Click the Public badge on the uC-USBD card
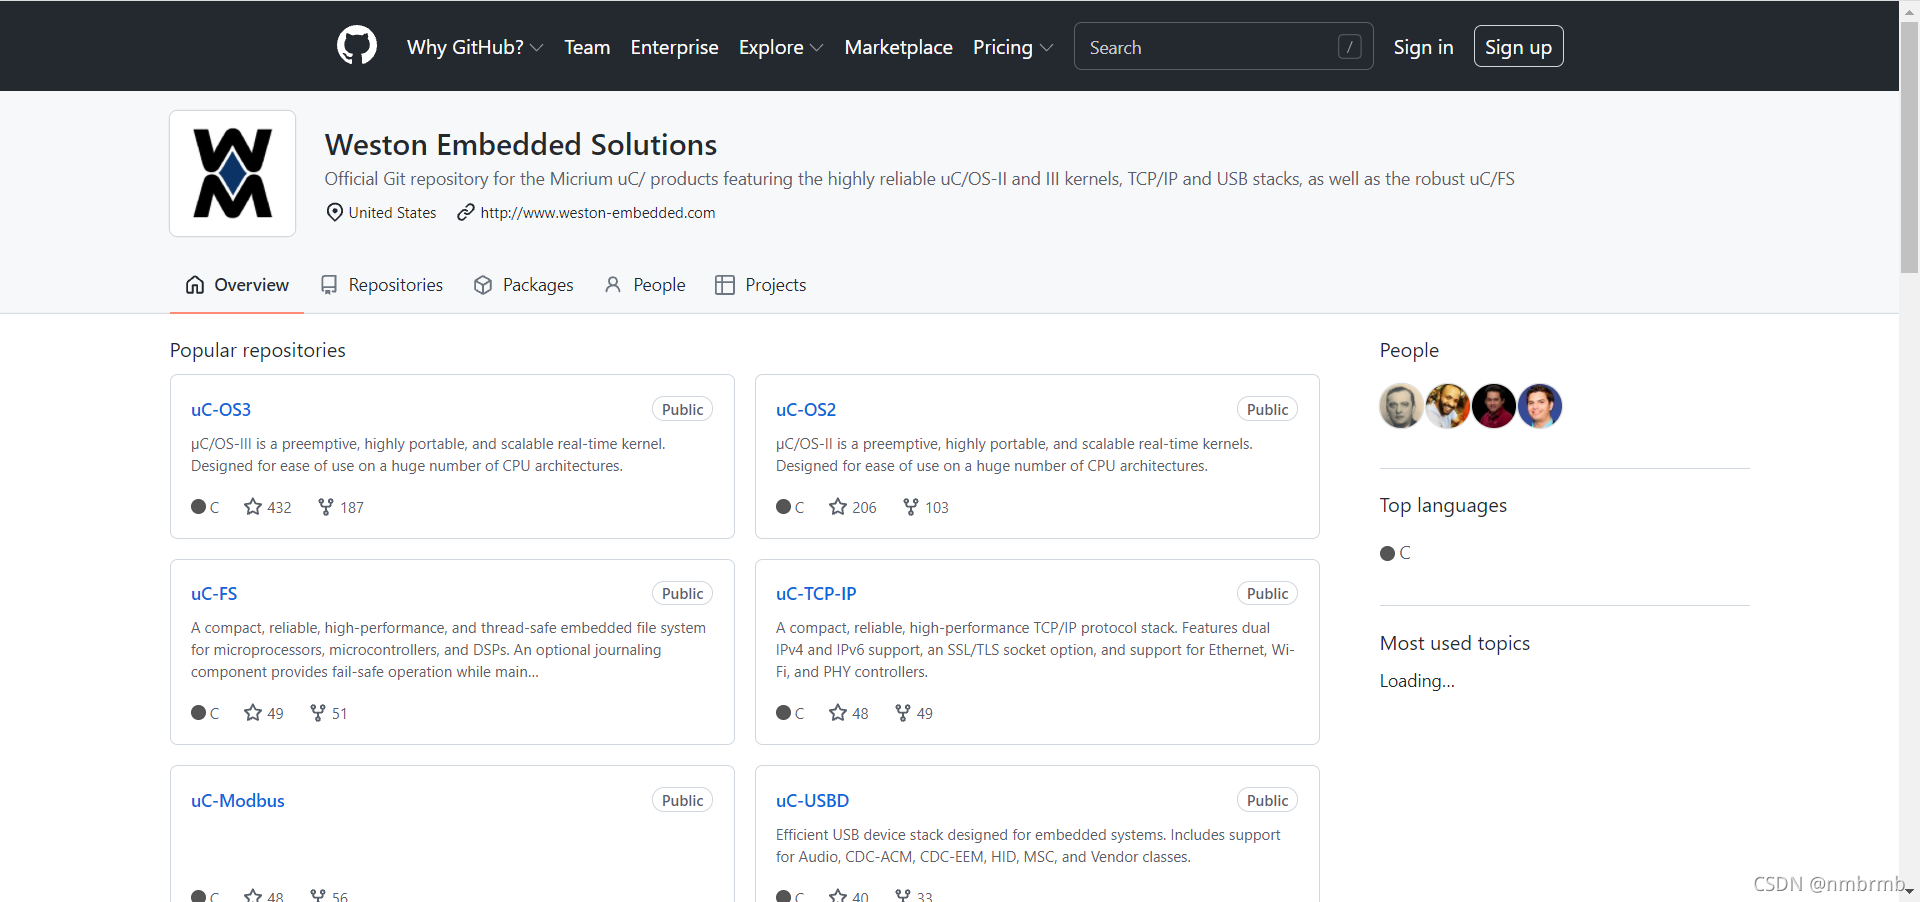Screen dimensions: 1920x902 coord(1267,800)
